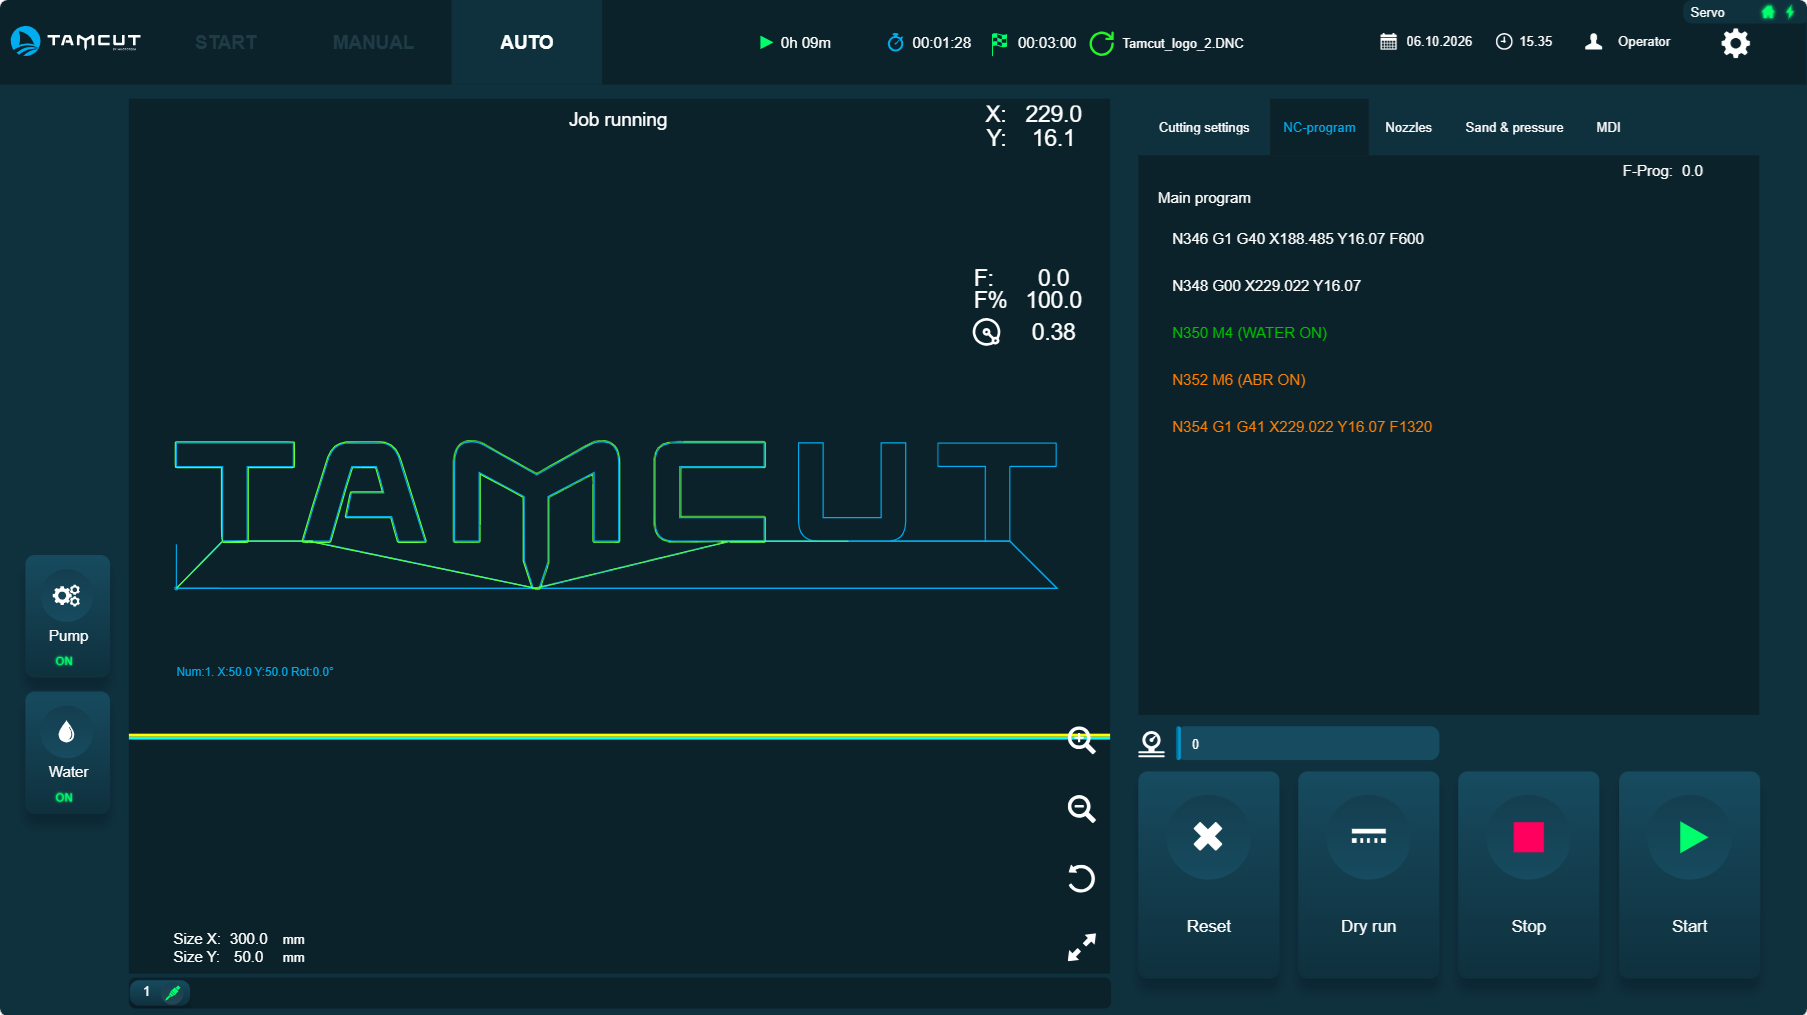Click the Dry run button
Image resolution: width=1807 pixels, height=1015 pixels.
pos(1368,874)
